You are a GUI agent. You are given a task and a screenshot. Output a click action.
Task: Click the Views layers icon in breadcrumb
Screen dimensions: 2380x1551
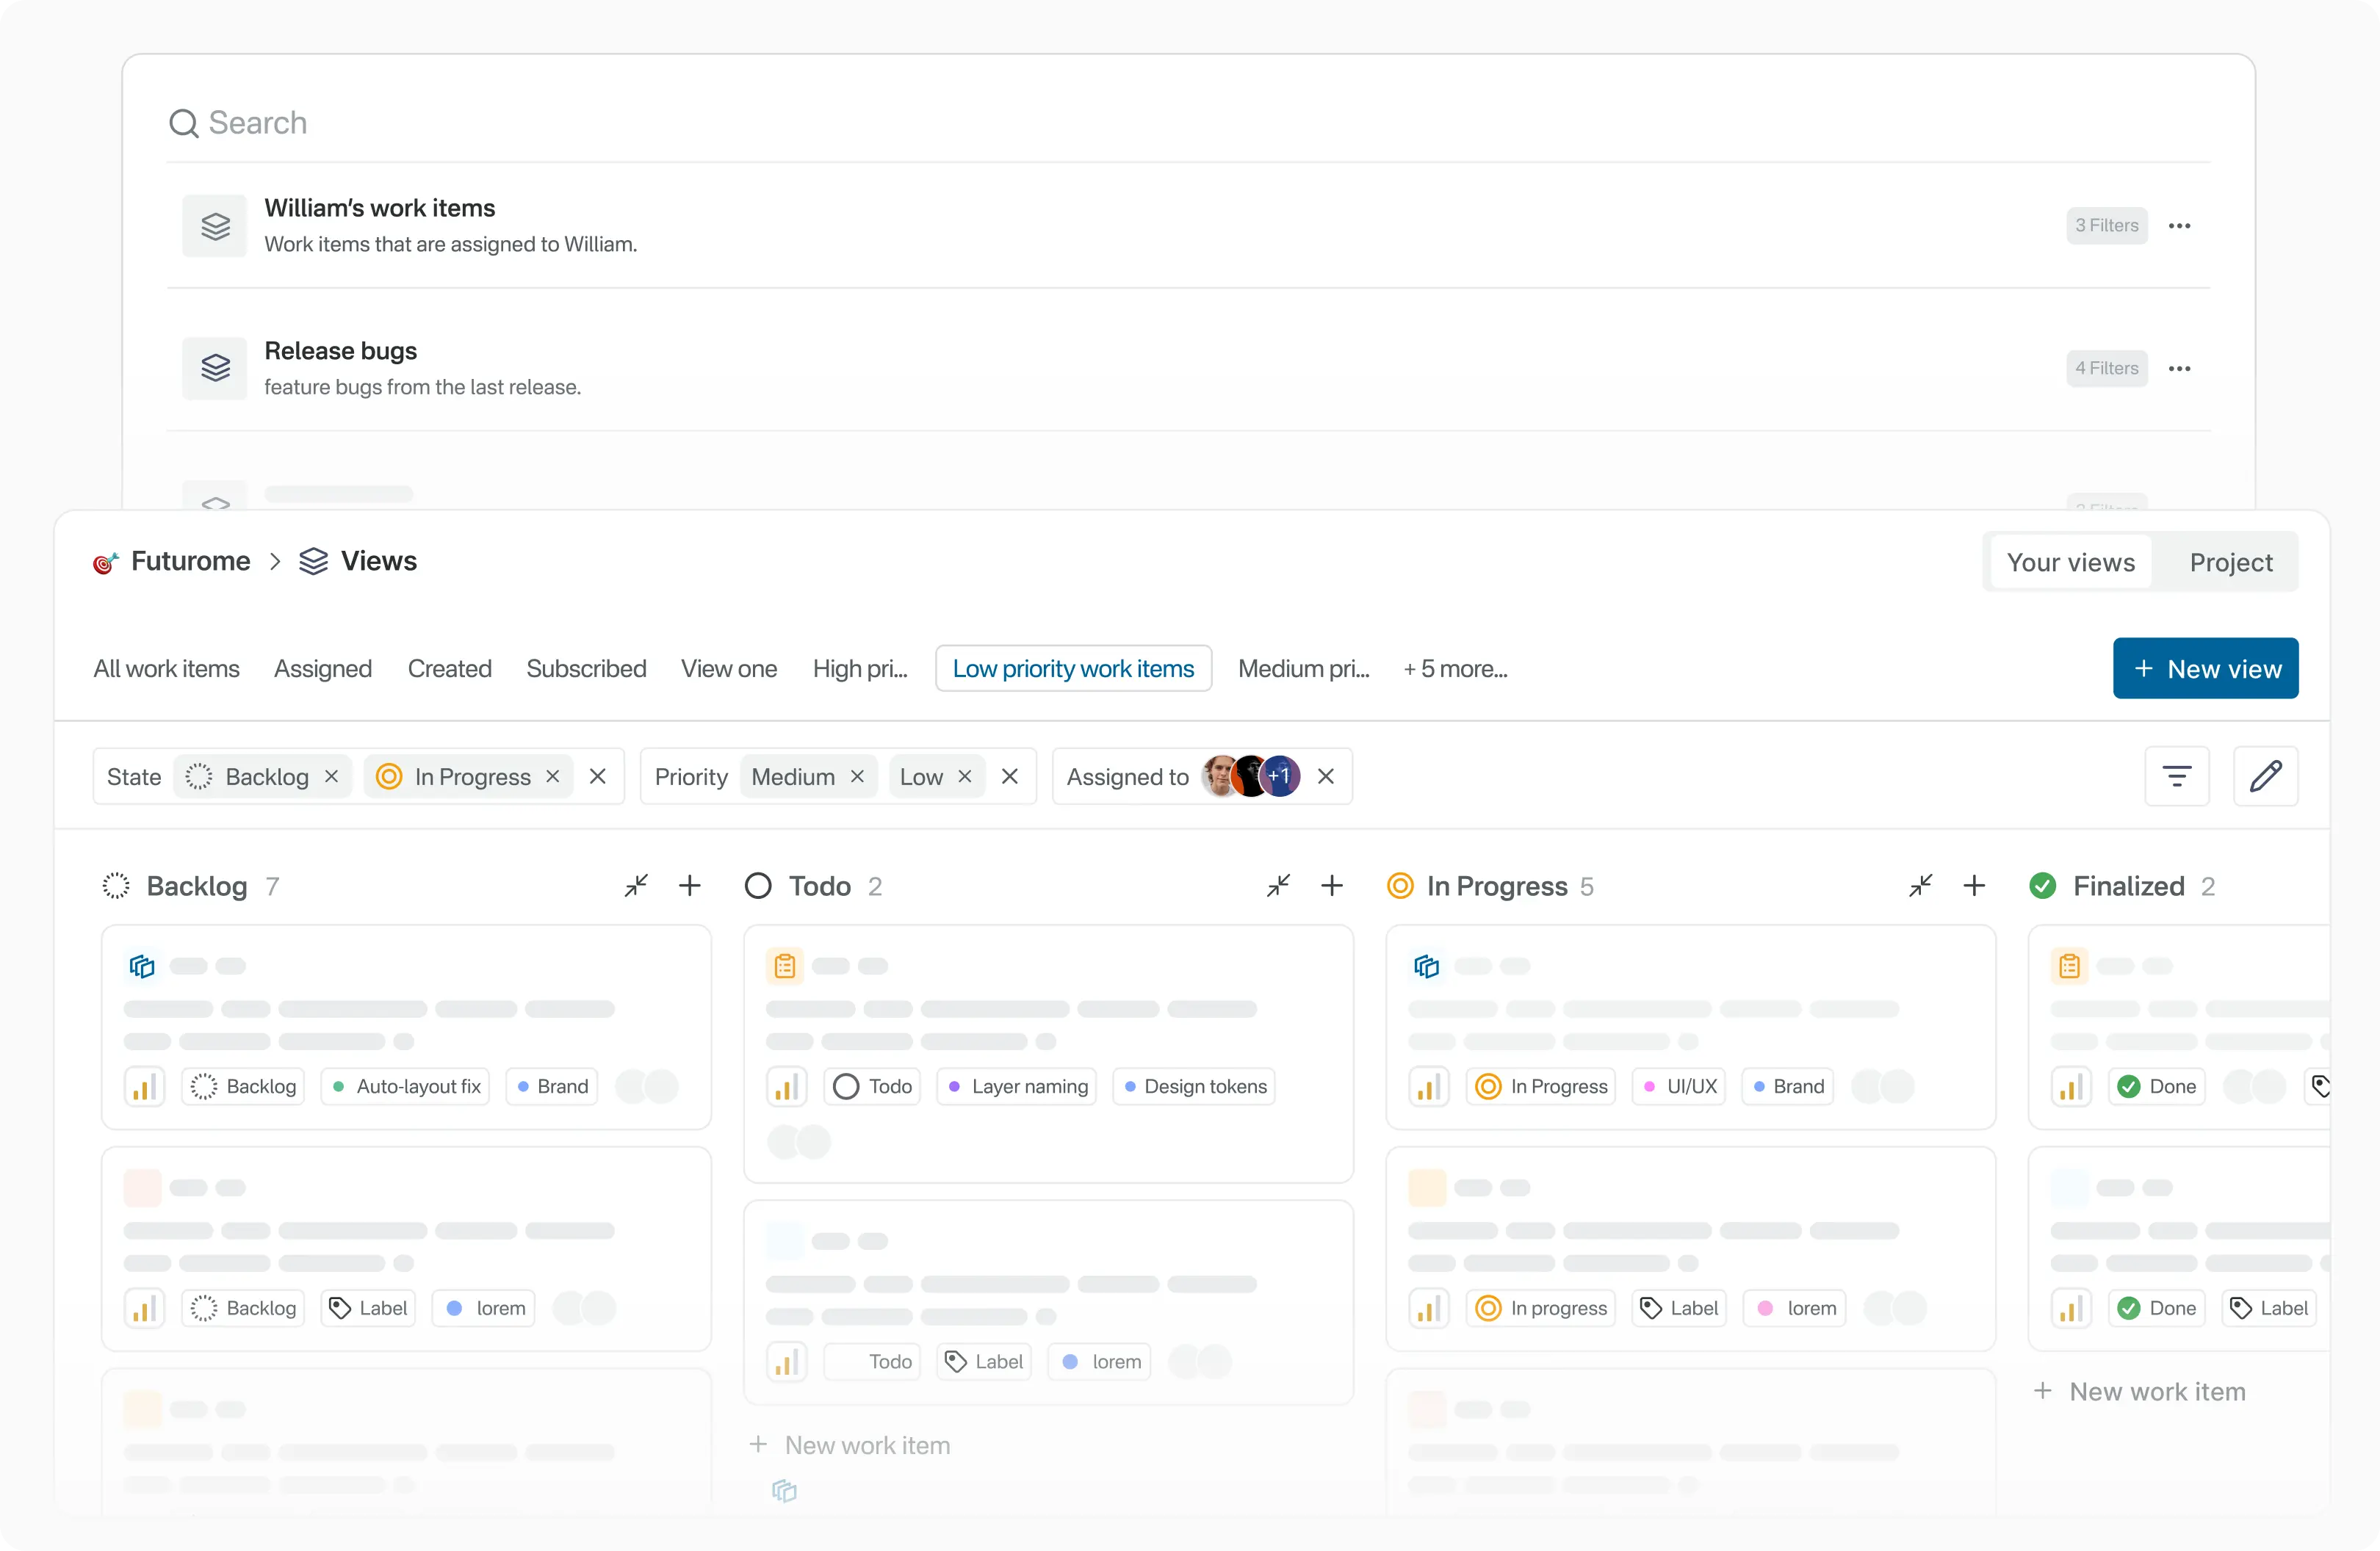pos(313,562)
